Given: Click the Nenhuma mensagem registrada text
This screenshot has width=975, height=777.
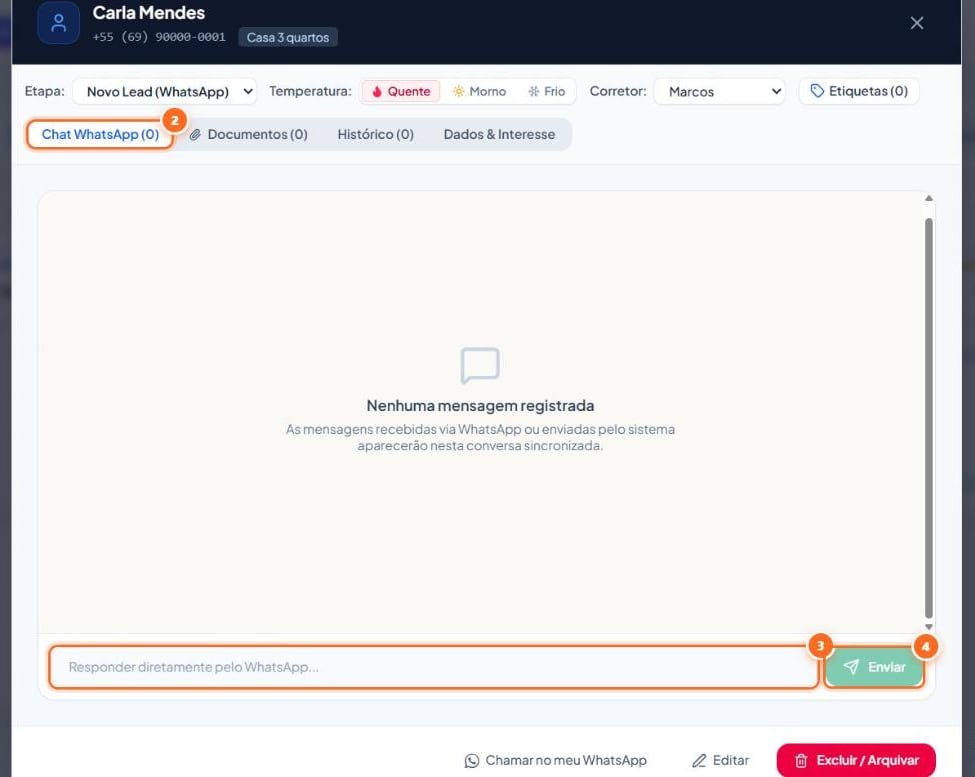Looking at the screenshot, I should (480, 405).
